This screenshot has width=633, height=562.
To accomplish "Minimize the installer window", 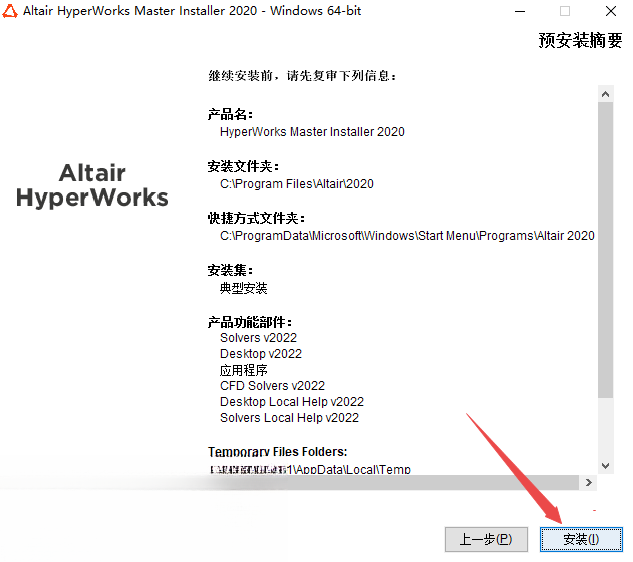I will click(520, 11).
